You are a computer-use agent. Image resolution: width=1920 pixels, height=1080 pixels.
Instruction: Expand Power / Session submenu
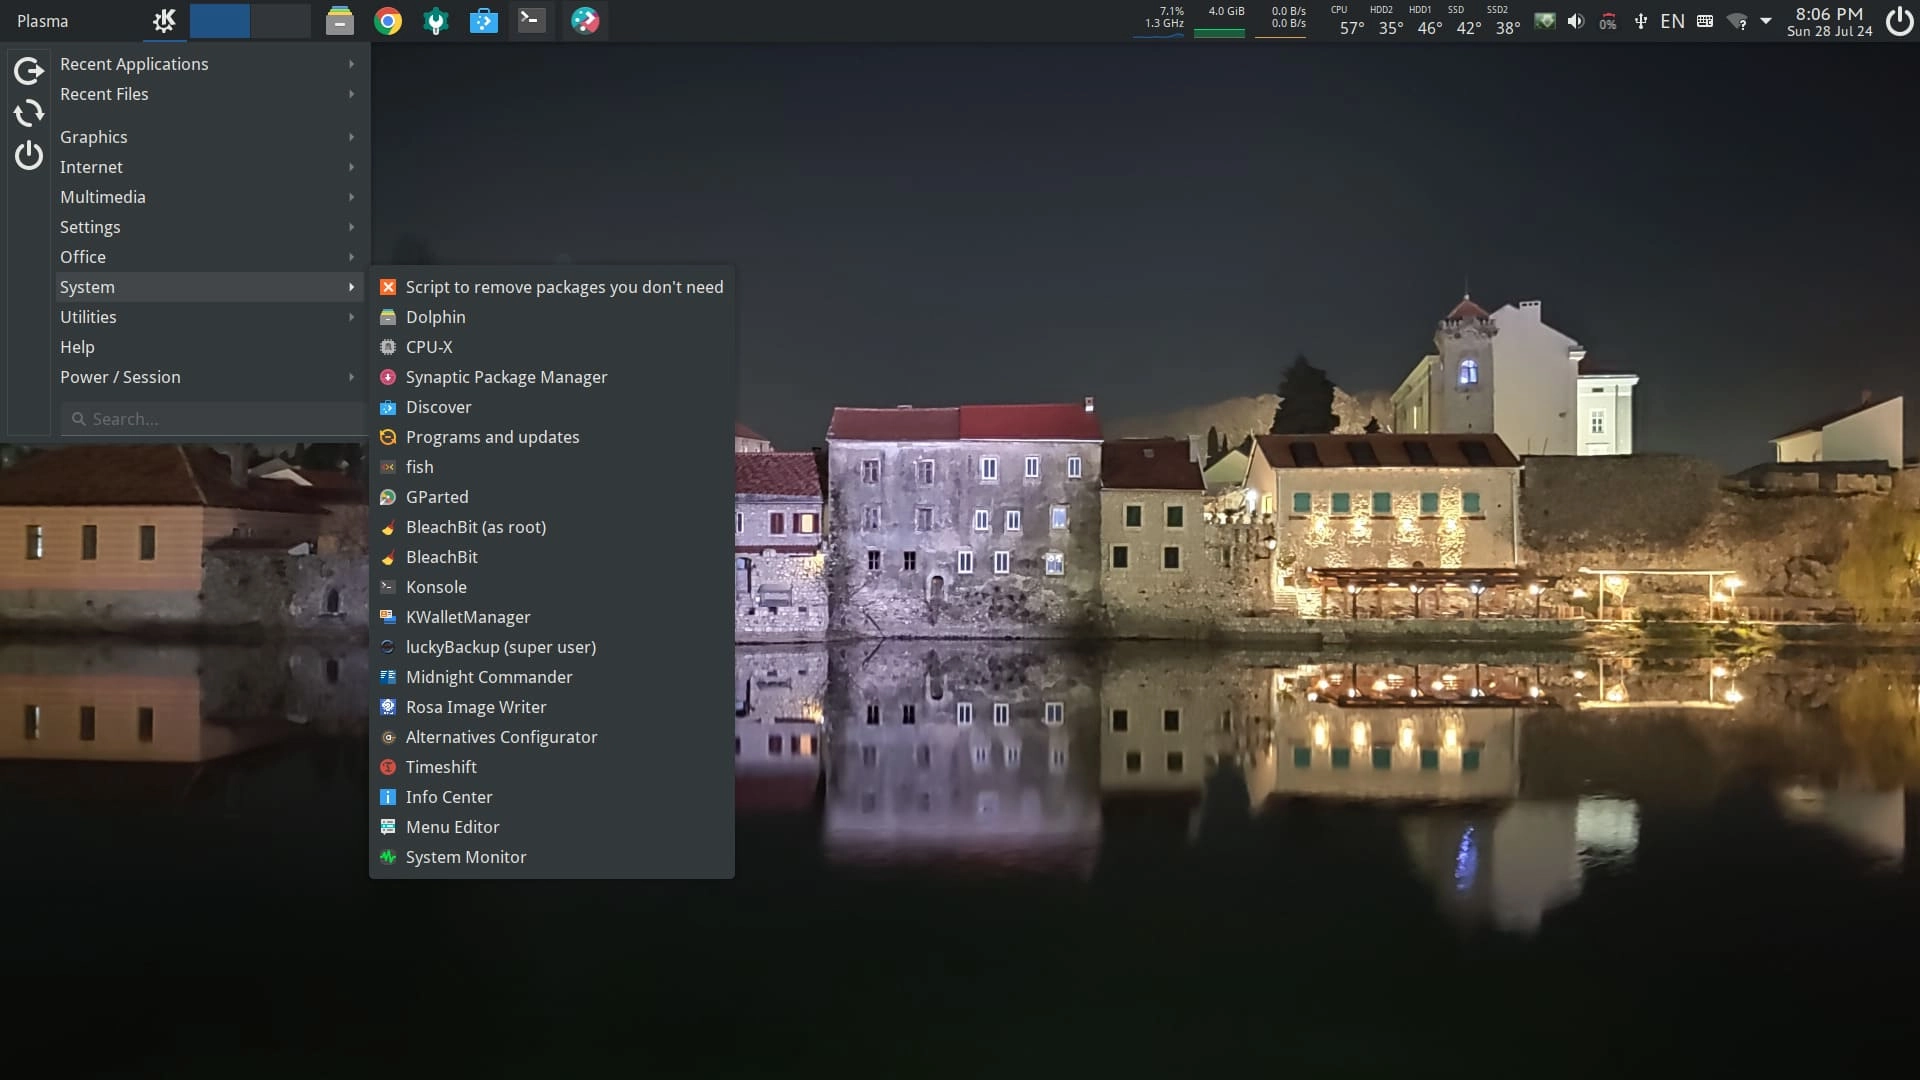(208, 377)
